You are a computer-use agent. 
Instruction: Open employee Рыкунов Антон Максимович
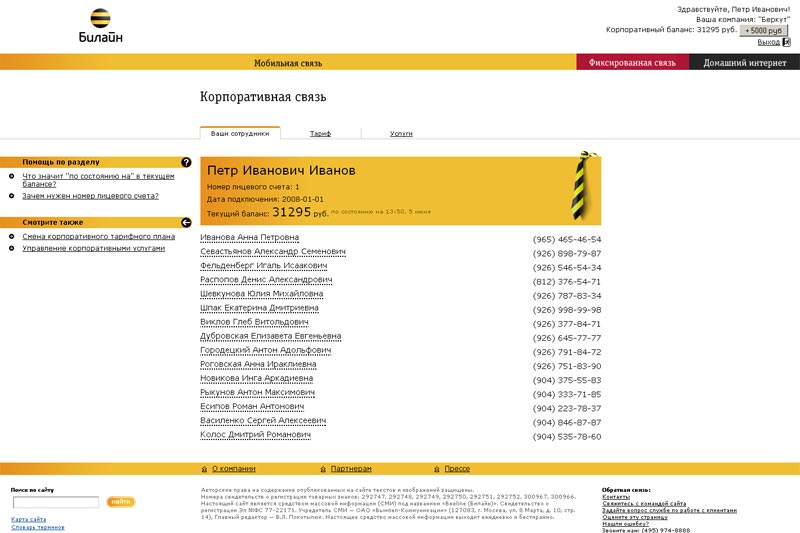click(x=258, y=392)
